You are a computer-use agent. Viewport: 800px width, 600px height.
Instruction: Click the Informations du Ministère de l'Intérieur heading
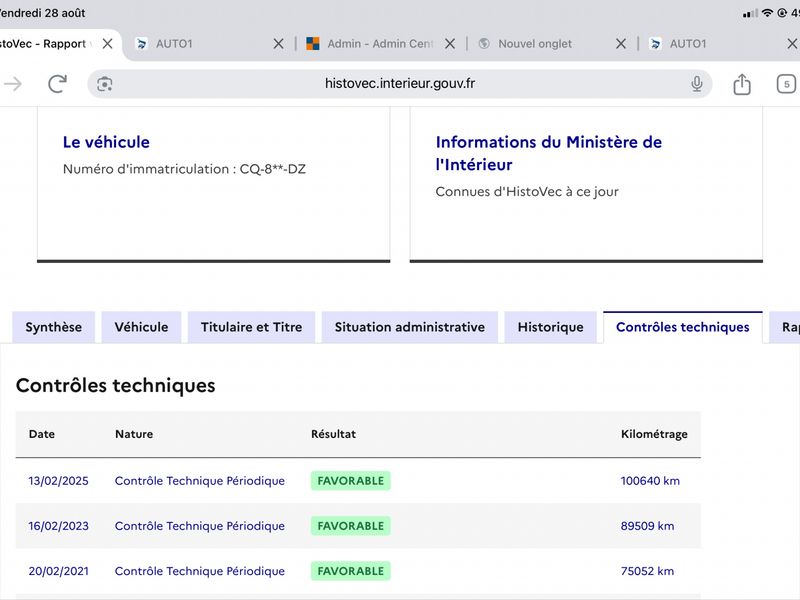(548, 153)
